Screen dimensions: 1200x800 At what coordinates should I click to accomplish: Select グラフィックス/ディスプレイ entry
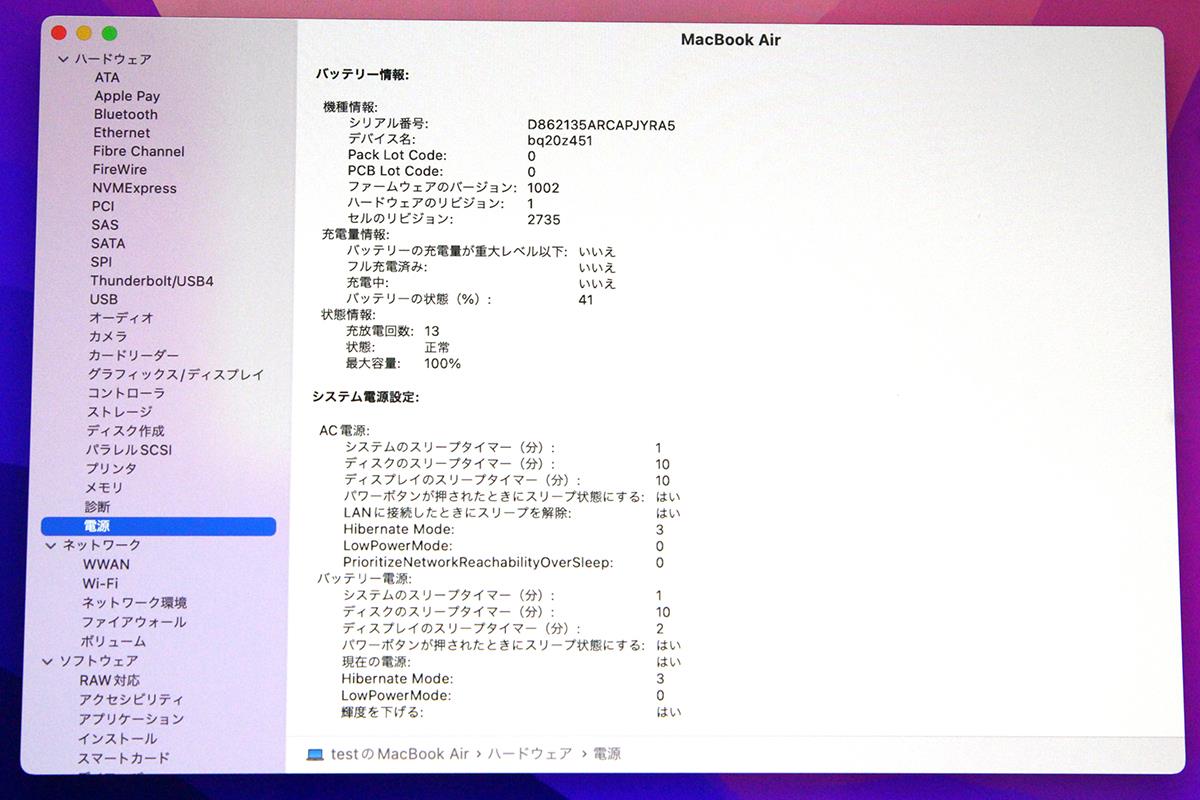point(176,375)
